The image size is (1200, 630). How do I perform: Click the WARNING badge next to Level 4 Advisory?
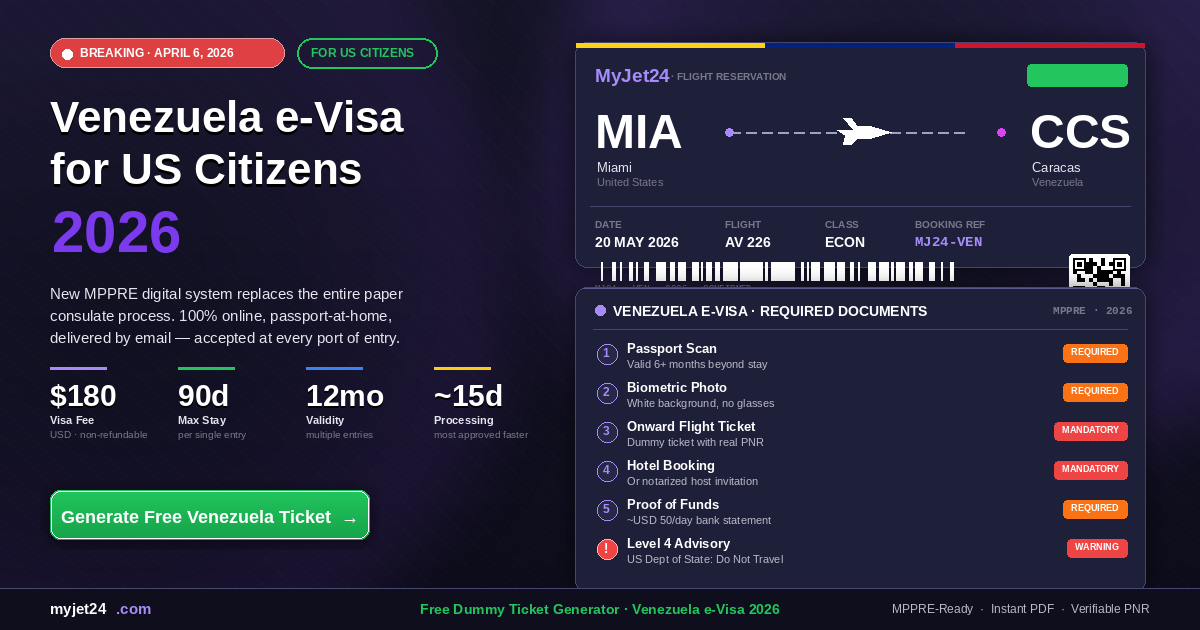1097,548
